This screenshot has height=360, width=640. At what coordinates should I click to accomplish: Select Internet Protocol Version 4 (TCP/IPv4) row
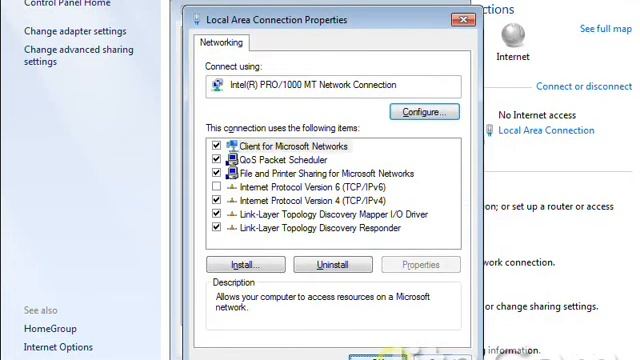313,201
